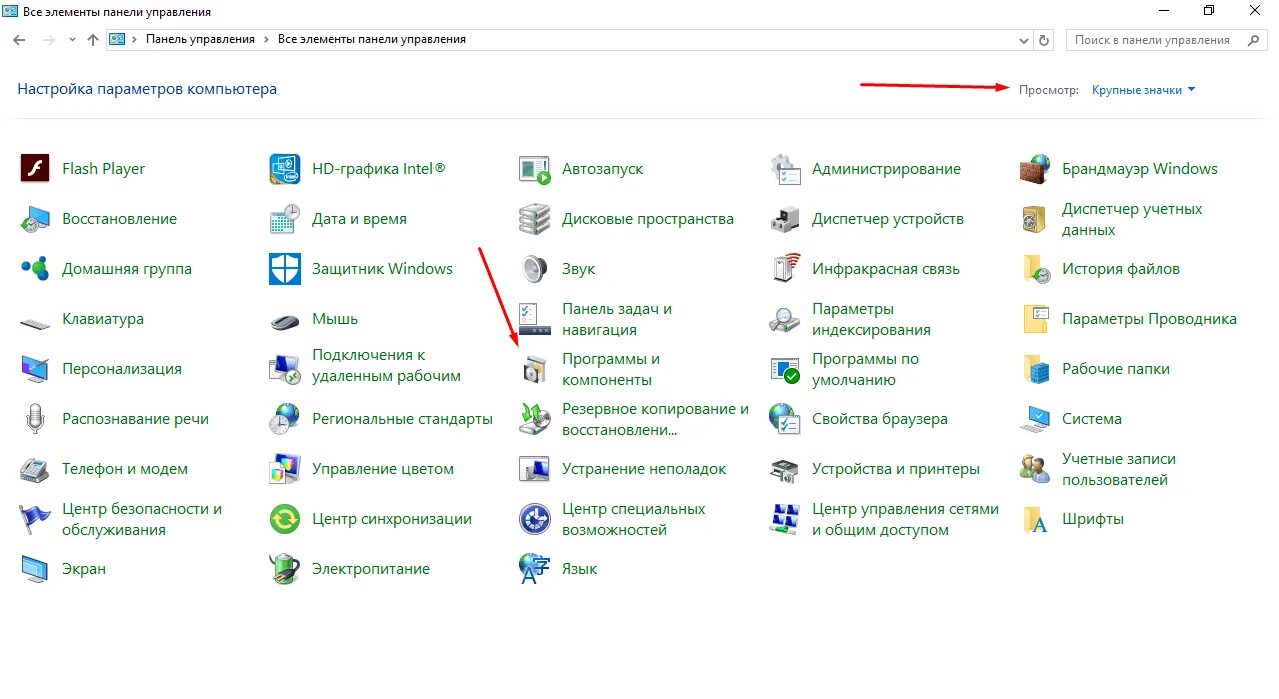Click the Параметры индексирования icon
The height and width of the screenshot is (699, 1279).
pyautogui.click(x=785, y=319)
